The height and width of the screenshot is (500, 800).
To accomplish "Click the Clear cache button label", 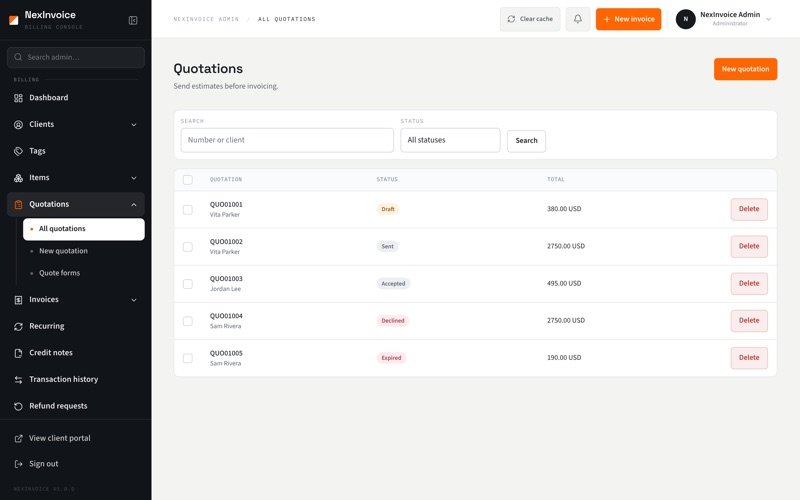I will [x=536, y=19].
